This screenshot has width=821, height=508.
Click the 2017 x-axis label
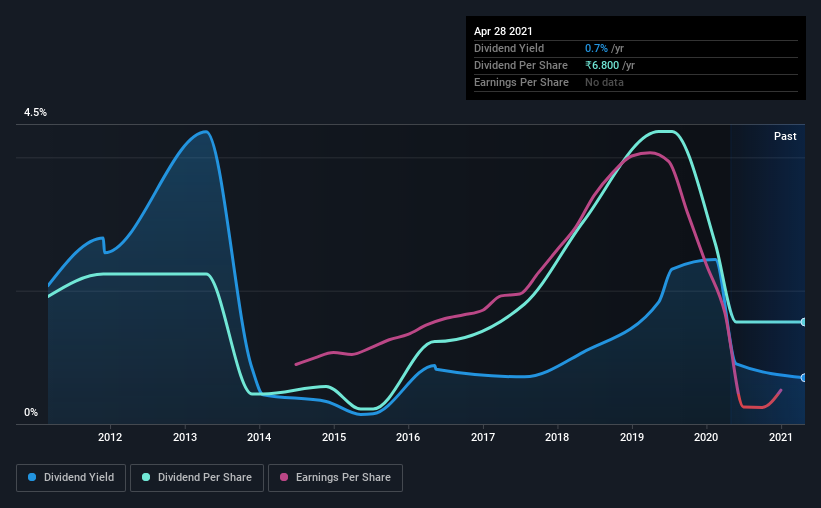pyautogui.click(x=483, y=437)
